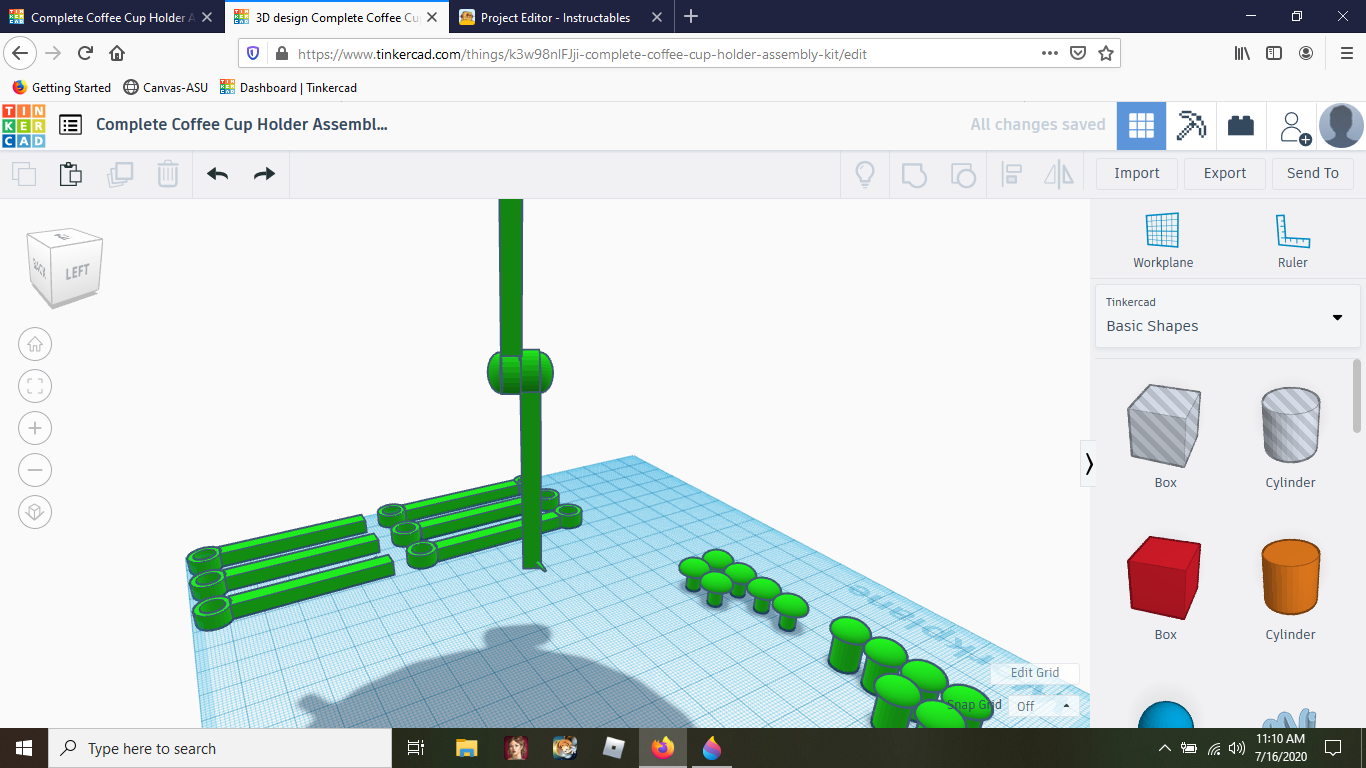
Task: Open File Explorer from taskbar
Action: coord(466,748)
